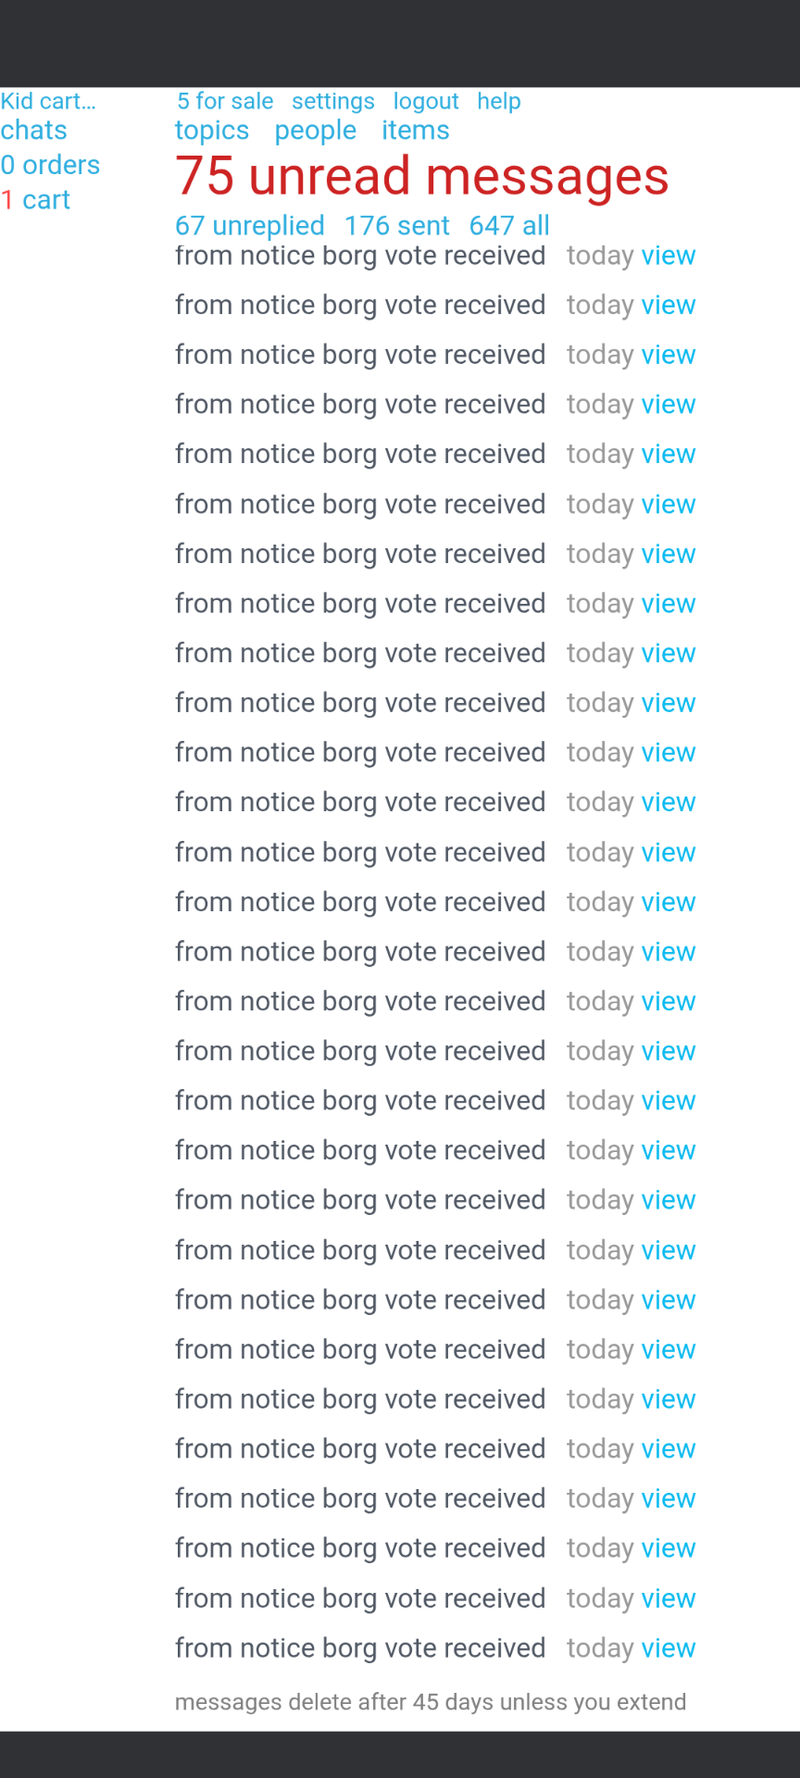Screen dimensions: 800x1778
Task: Go to chats in the sidebar
Action: click(34, 130)
